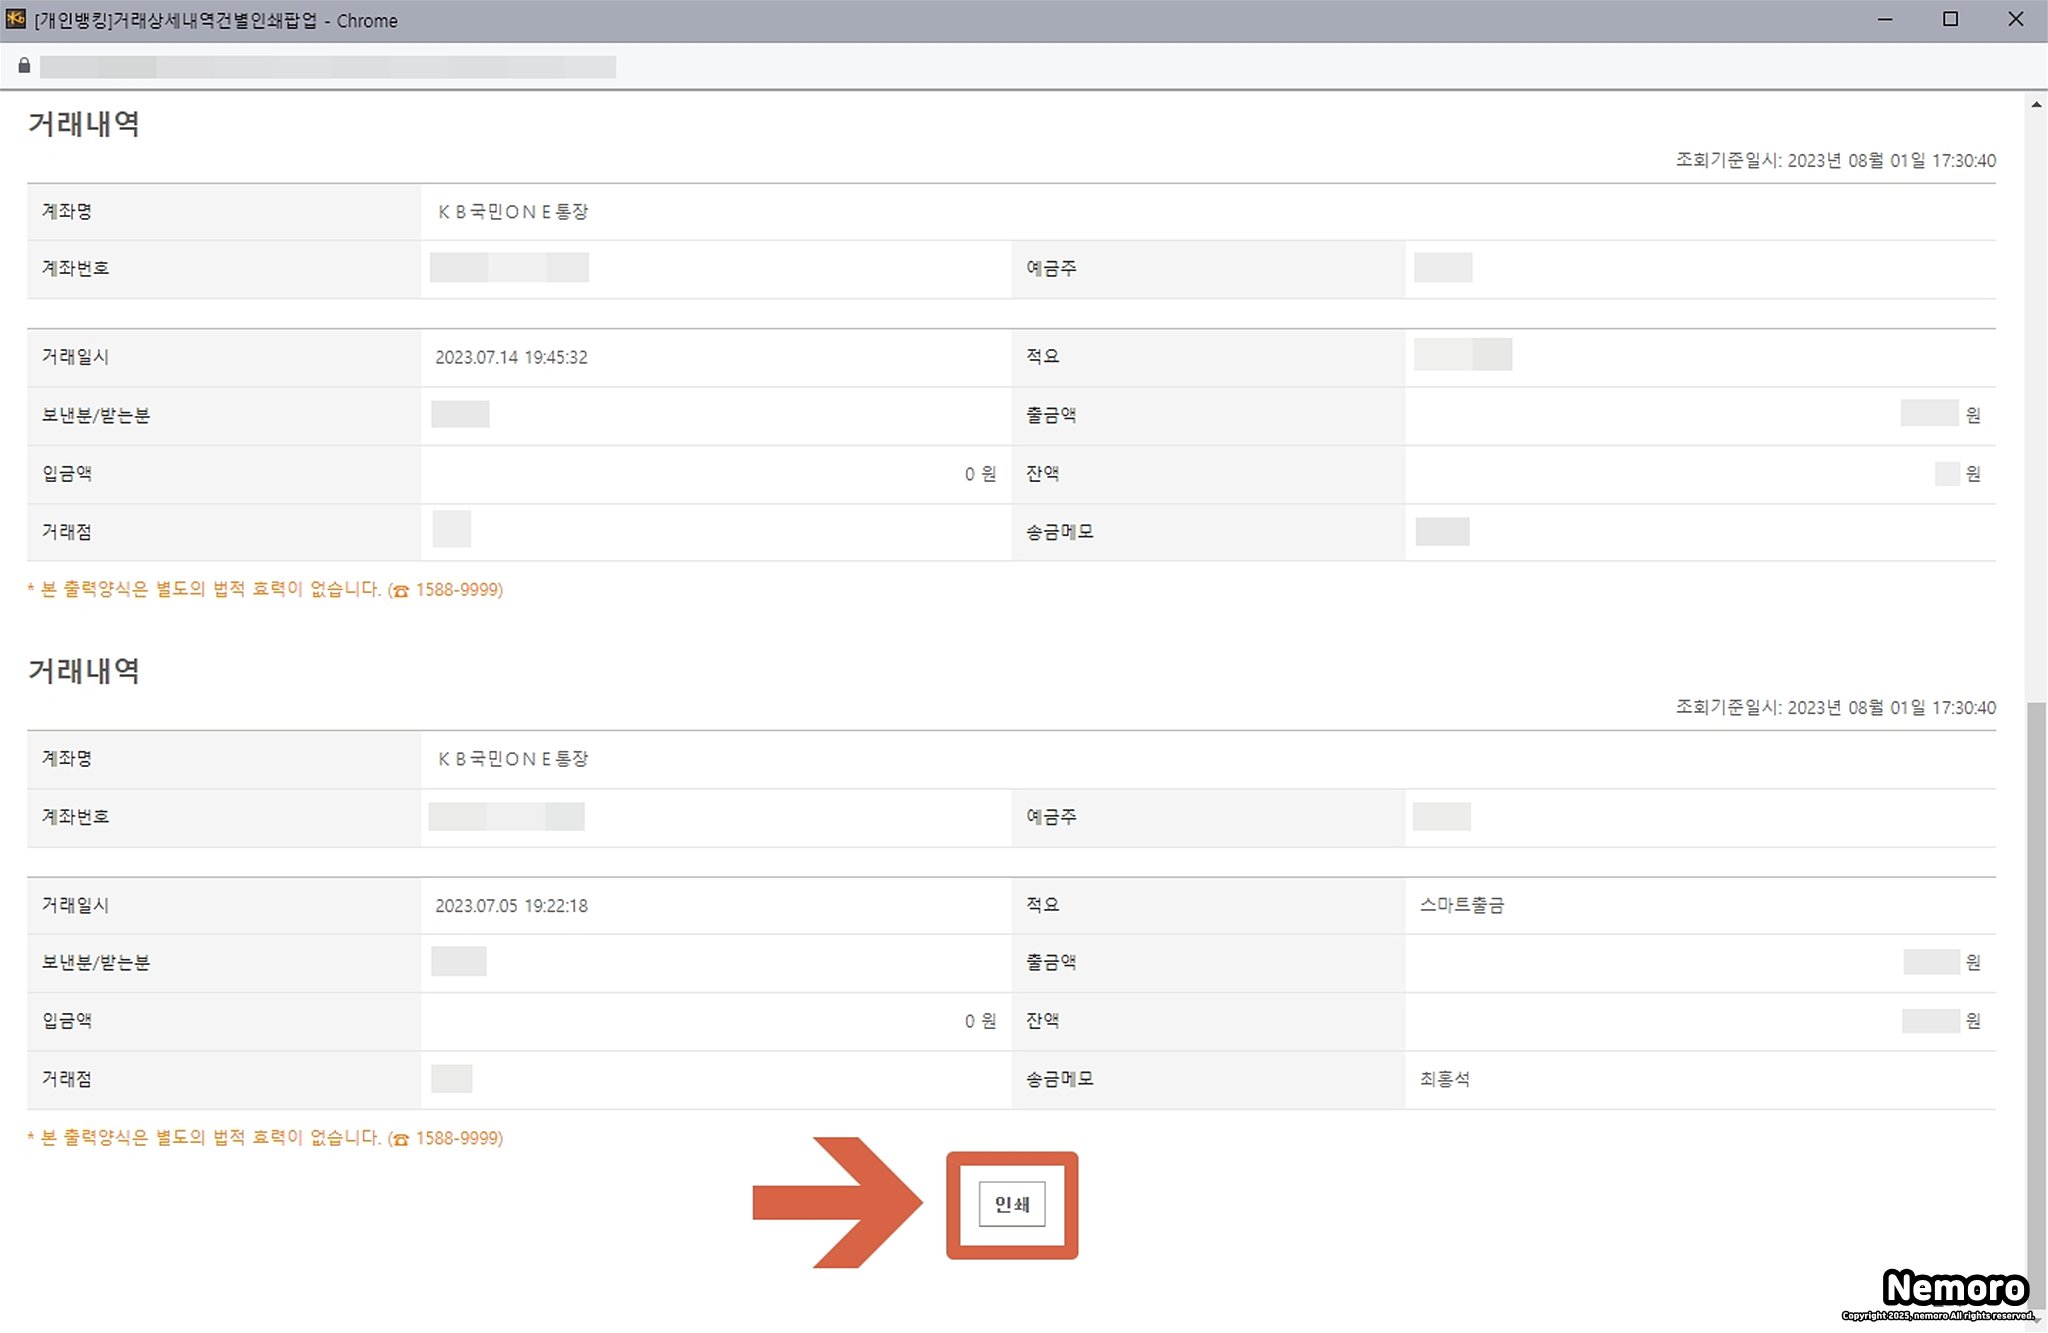Image resolution: width=2048 pixels, height=1333 pixels.
Task: Click the 스마트출금 summary text
Action: [1462, 905]
